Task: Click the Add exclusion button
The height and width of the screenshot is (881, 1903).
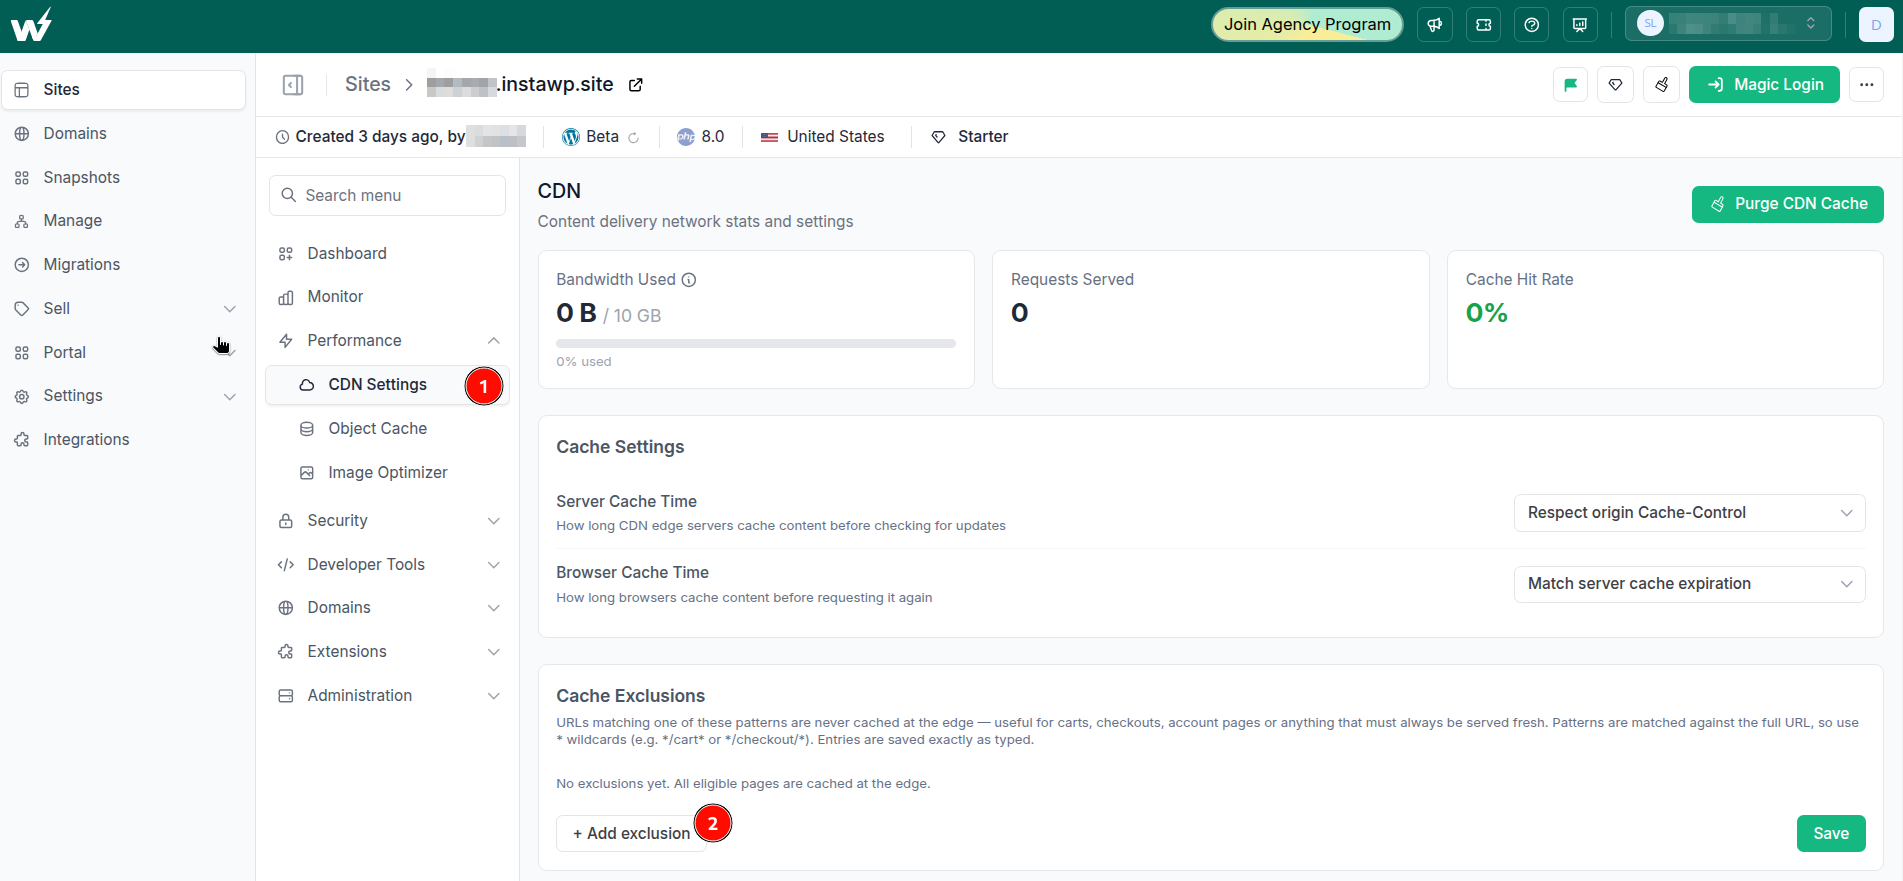Action: point(631,834)
